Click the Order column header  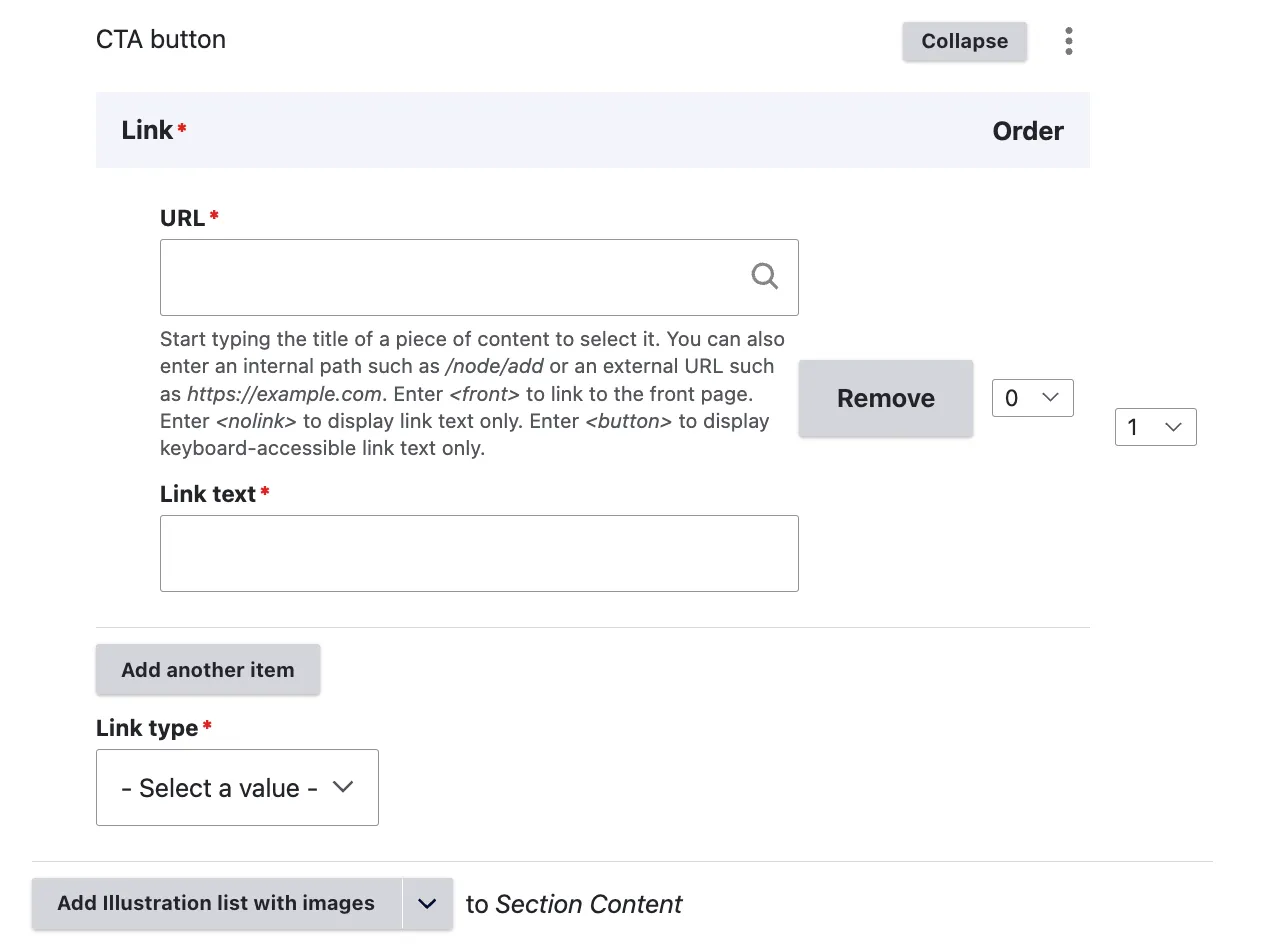click(1027, 131)
